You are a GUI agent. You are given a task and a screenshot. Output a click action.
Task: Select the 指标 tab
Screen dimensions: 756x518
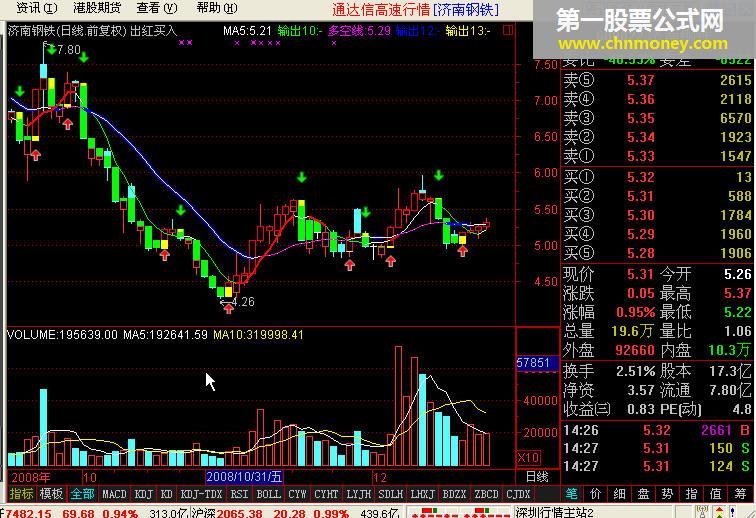22,494
